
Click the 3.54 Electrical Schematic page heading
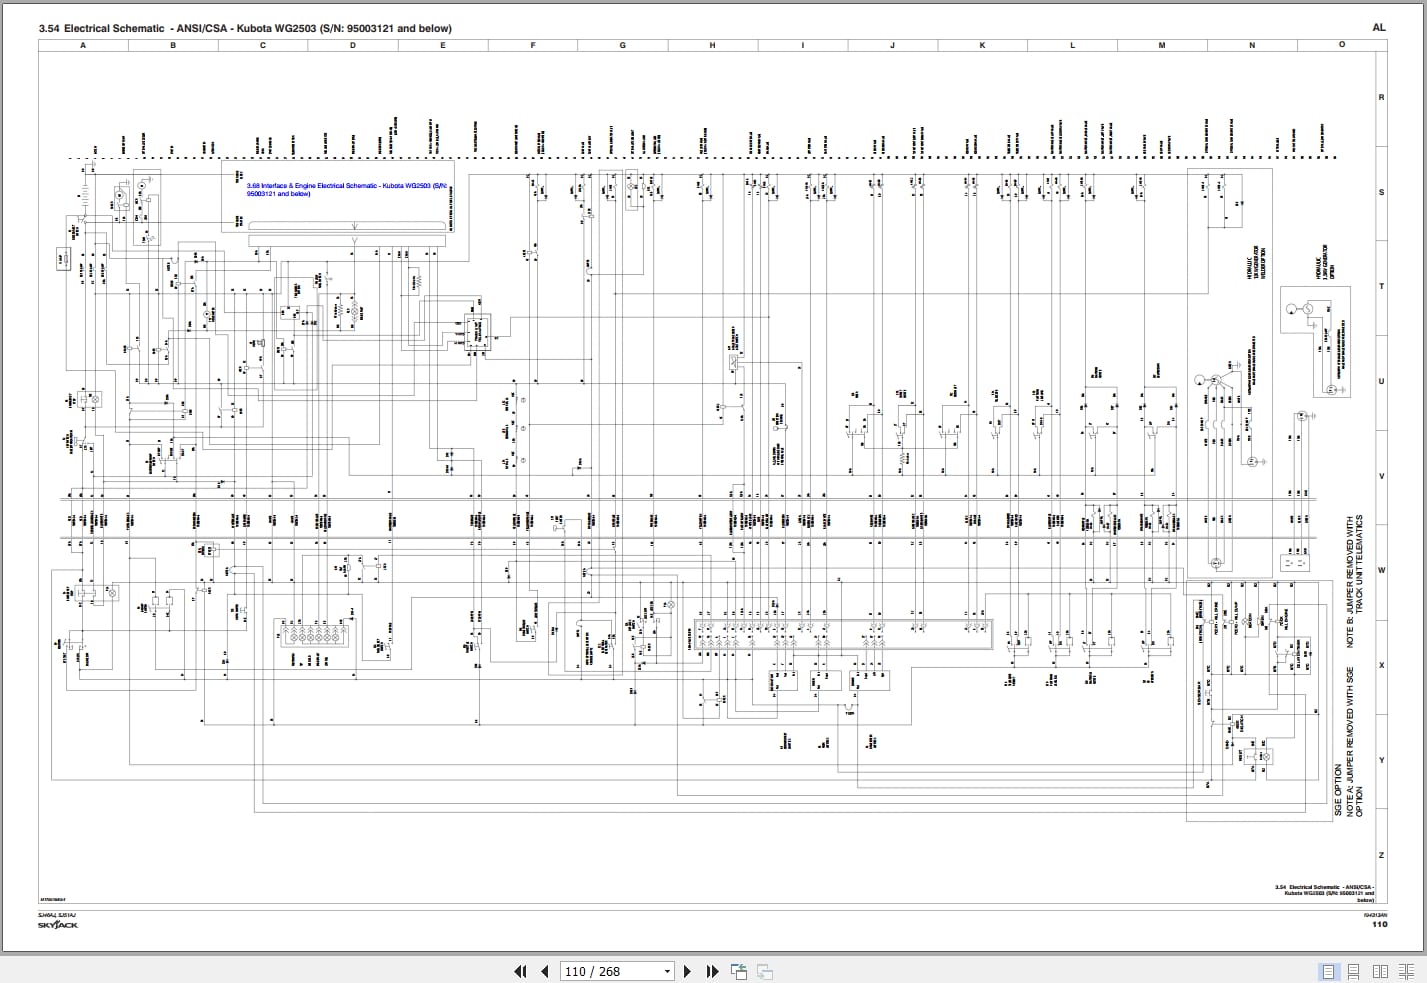click(245, 29)
